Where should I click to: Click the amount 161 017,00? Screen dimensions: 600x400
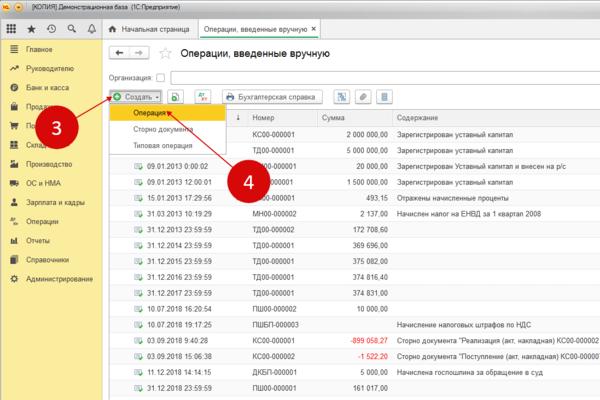370,388
